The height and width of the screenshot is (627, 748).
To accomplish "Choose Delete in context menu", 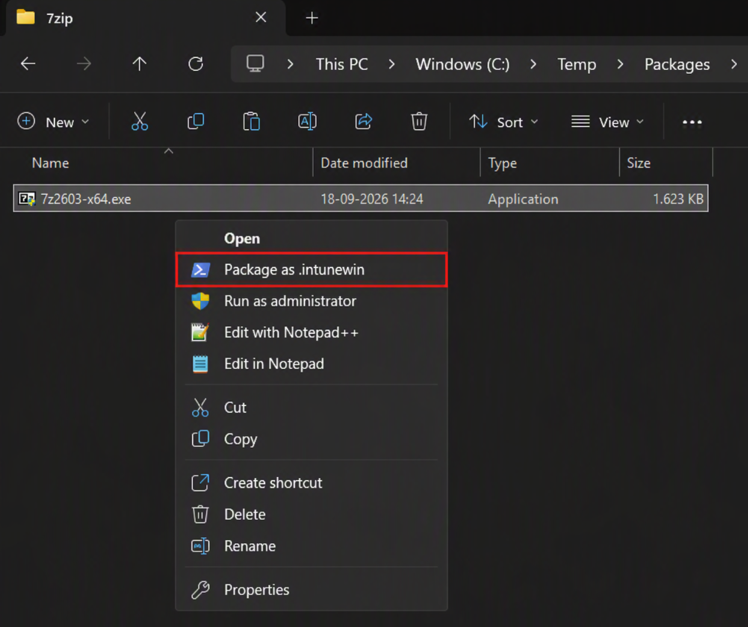I will [312, 514].
